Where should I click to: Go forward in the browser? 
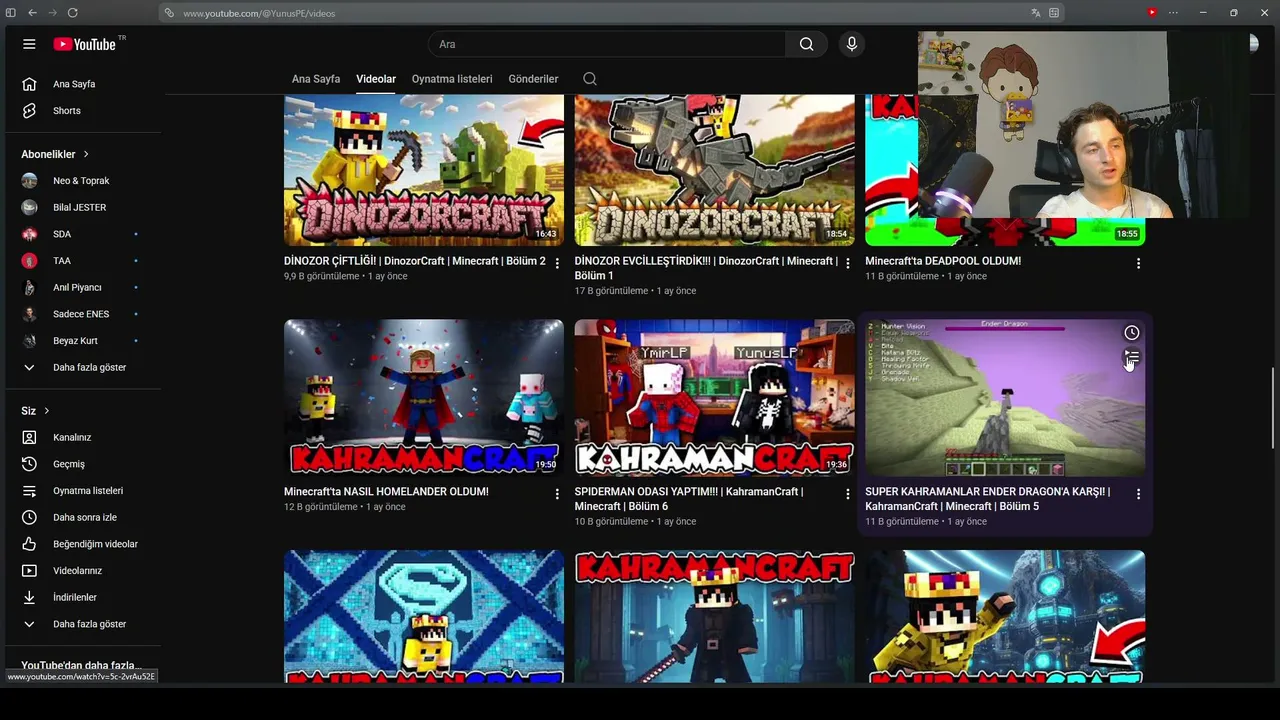52,13
